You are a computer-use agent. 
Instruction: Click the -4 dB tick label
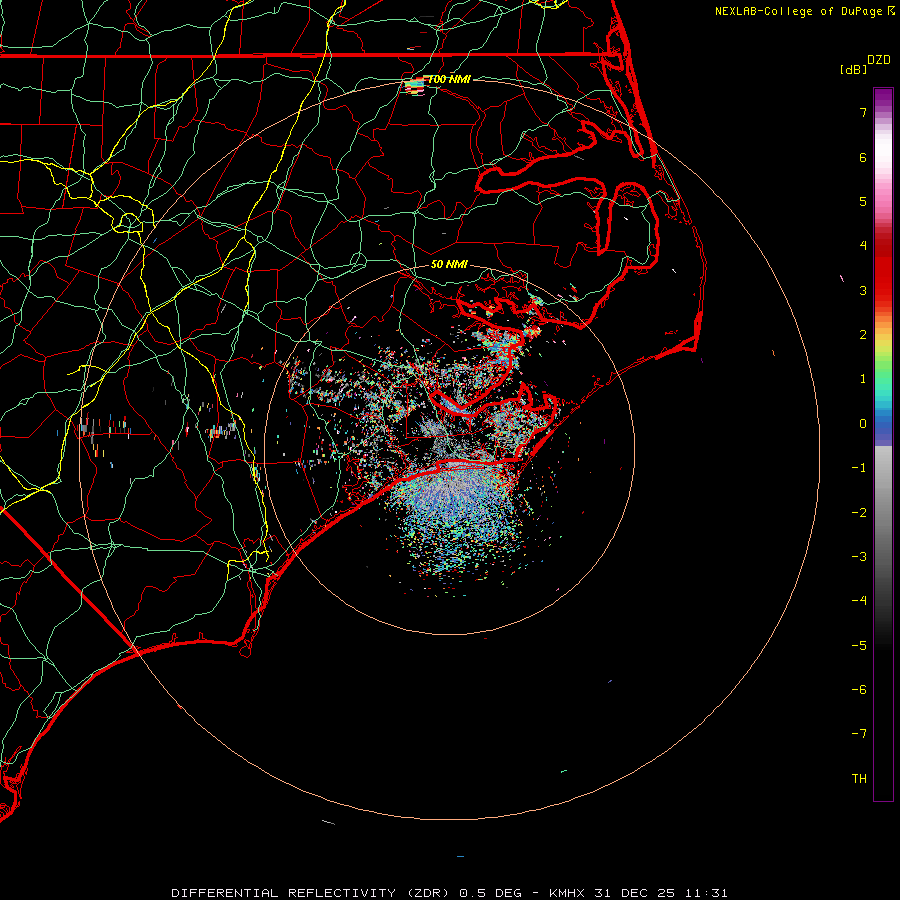coord(859,601)
